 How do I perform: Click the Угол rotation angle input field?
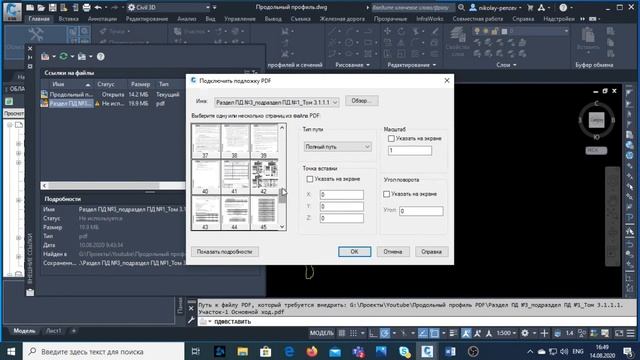coord(421,211)
